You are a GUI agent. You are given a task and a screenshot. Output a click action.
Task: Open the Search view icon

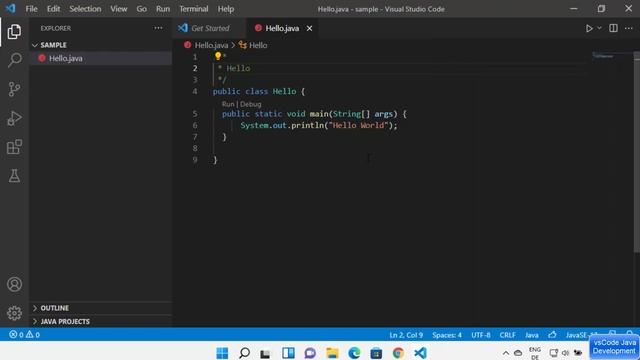point(14,60)
